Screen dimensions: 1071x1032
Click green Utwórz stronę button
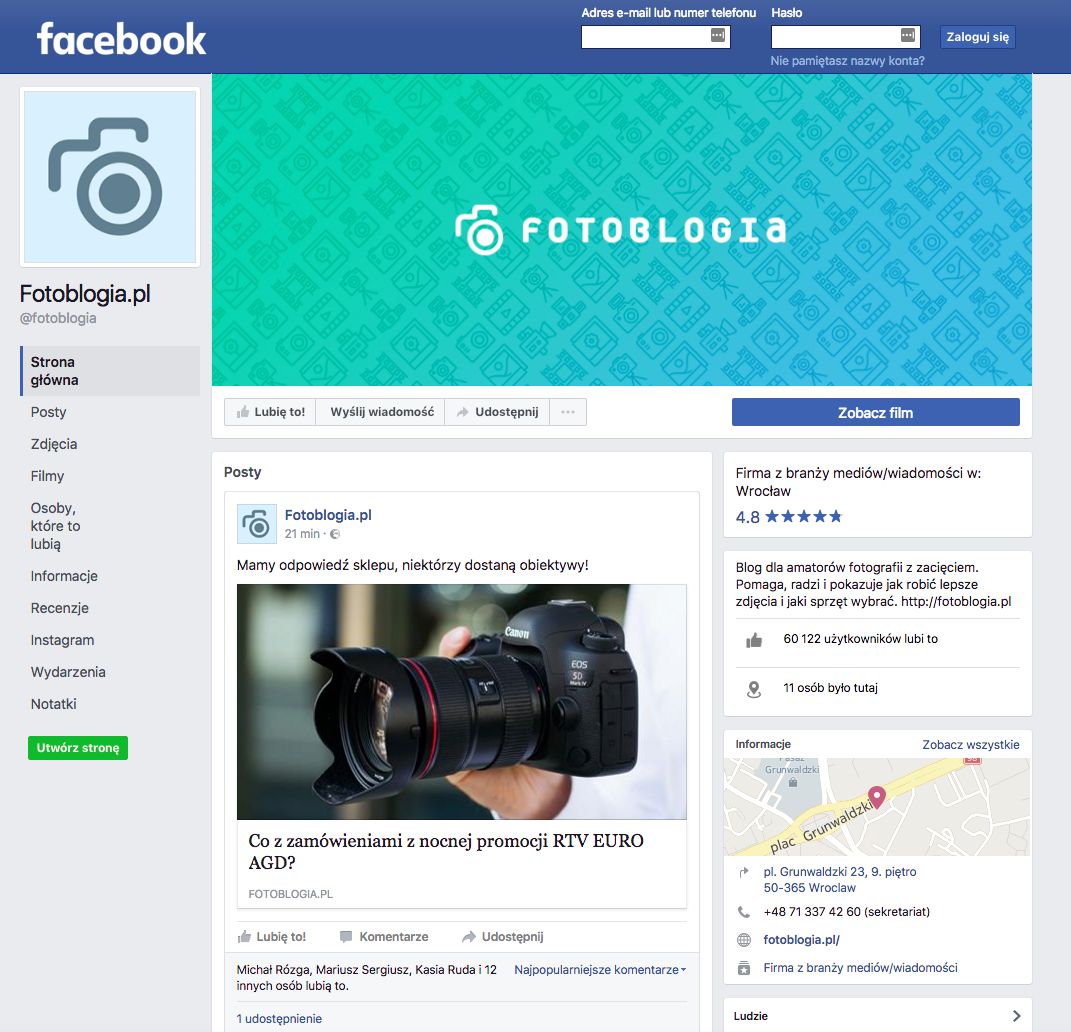tap(78, 748)
